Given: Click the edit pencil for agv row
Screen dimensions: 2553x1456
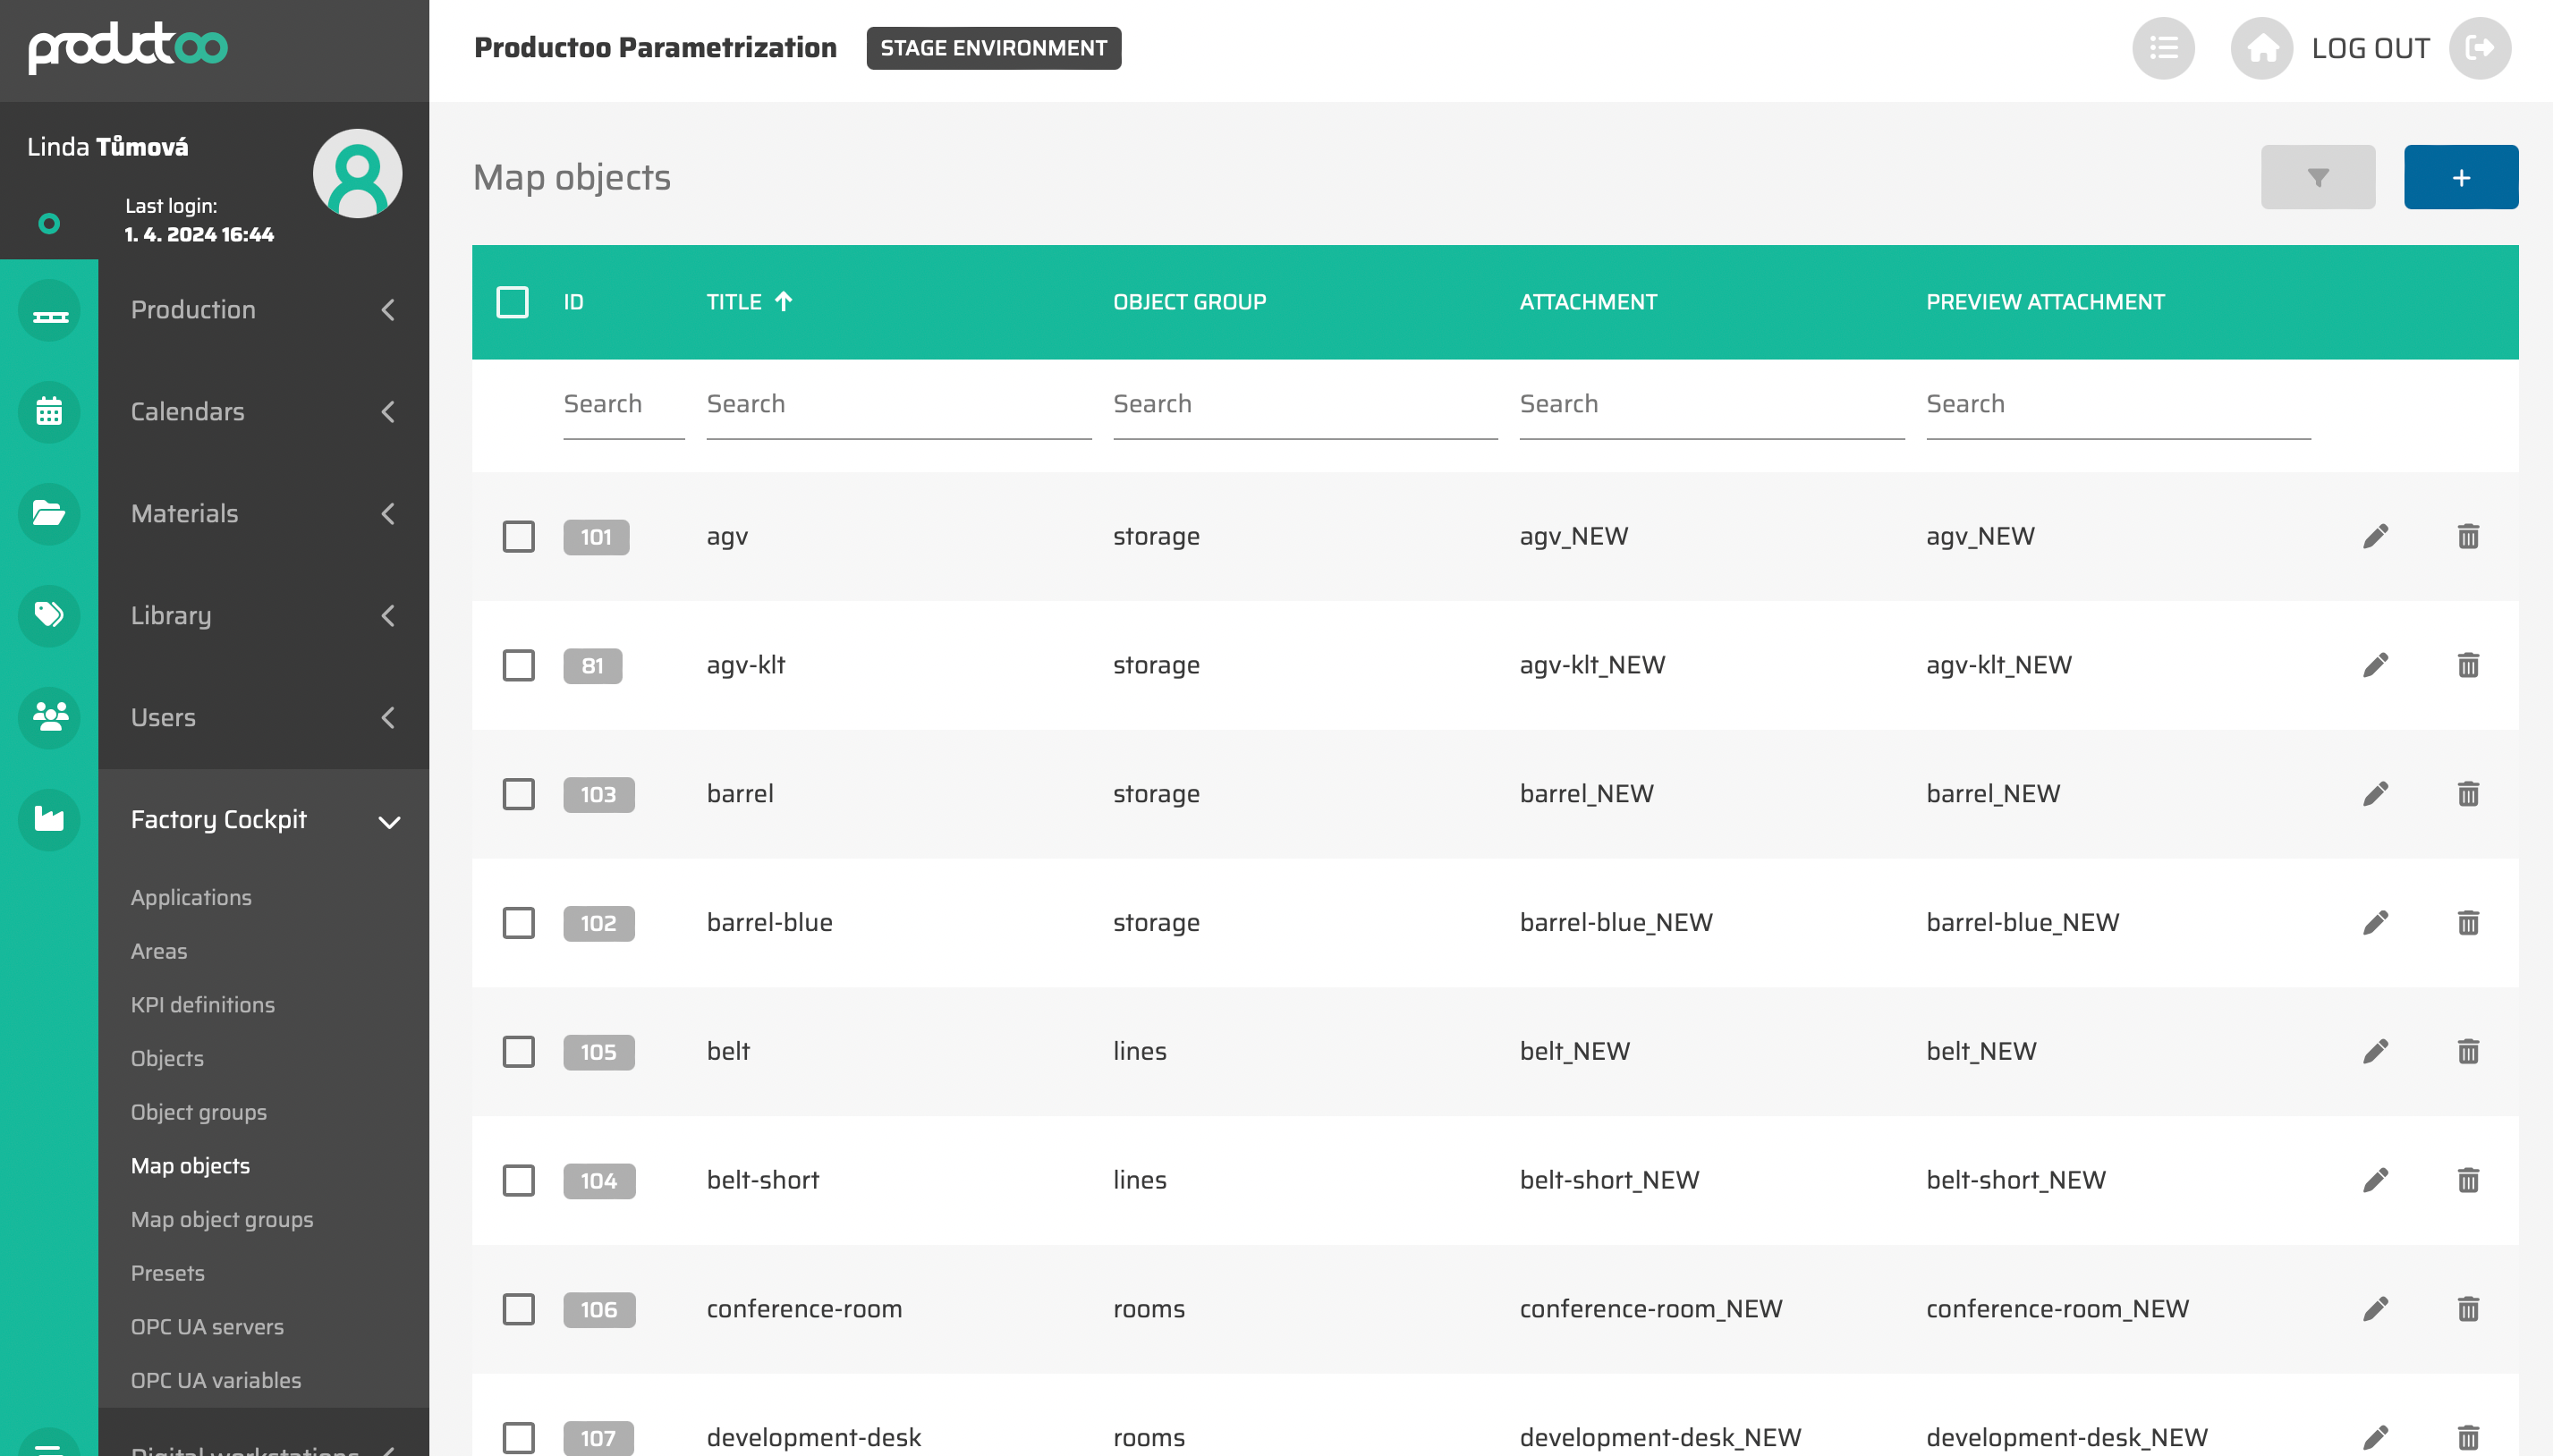Looking at the screenshot, I should (2375, 536).
